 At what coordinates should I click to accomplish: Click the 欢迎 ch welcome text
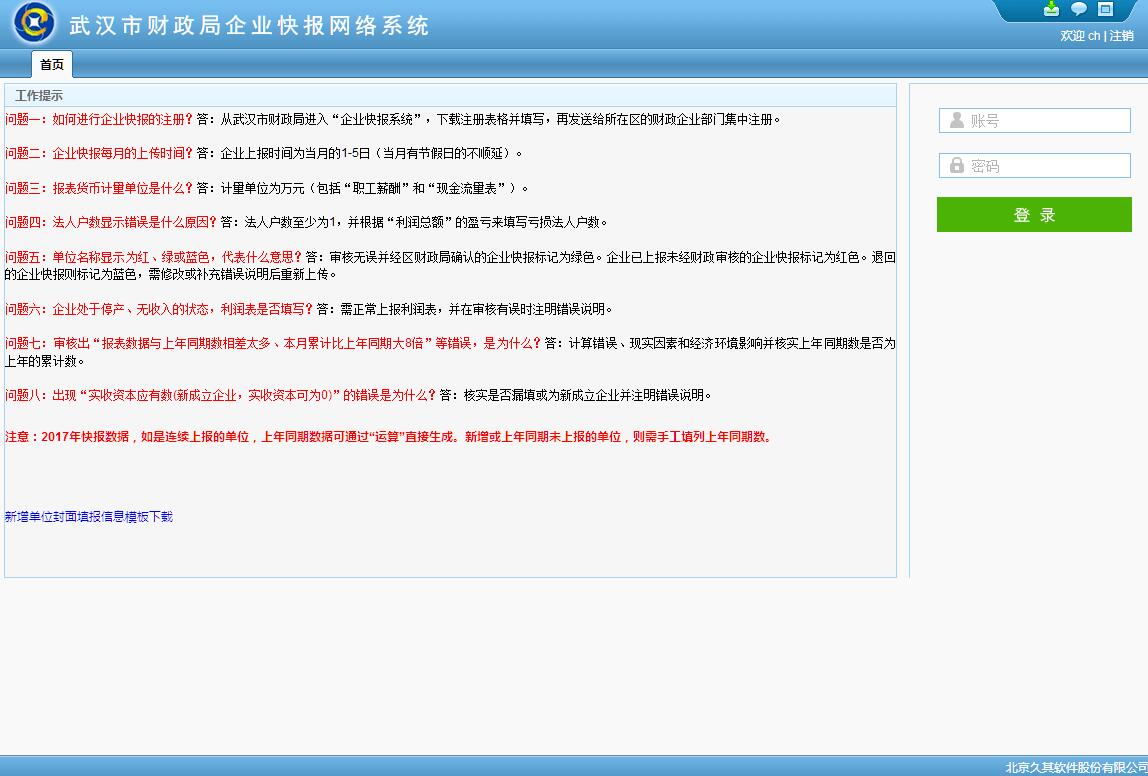point(1080,36)
